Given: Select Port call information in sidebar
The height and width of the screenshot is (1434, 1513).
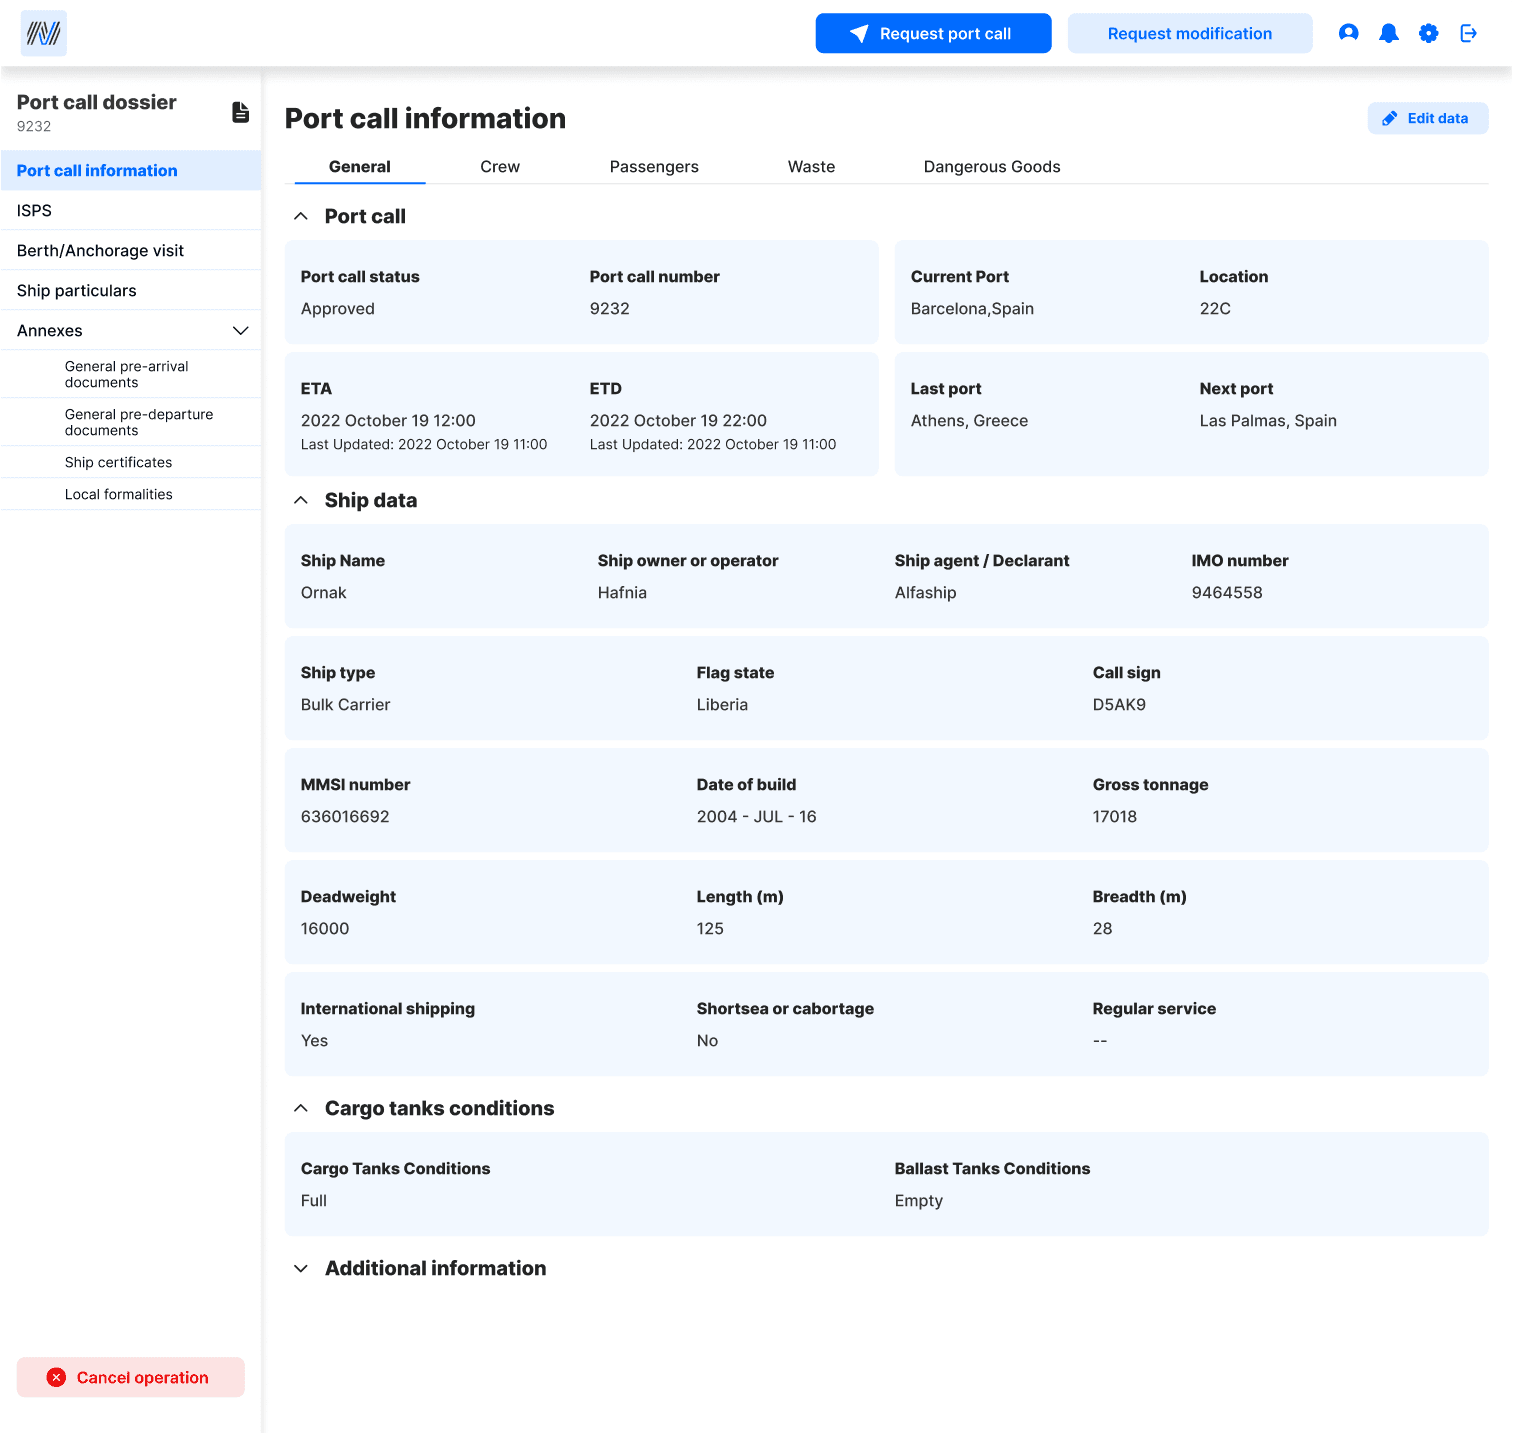Looking at the screenshot, I should (131, 170).
